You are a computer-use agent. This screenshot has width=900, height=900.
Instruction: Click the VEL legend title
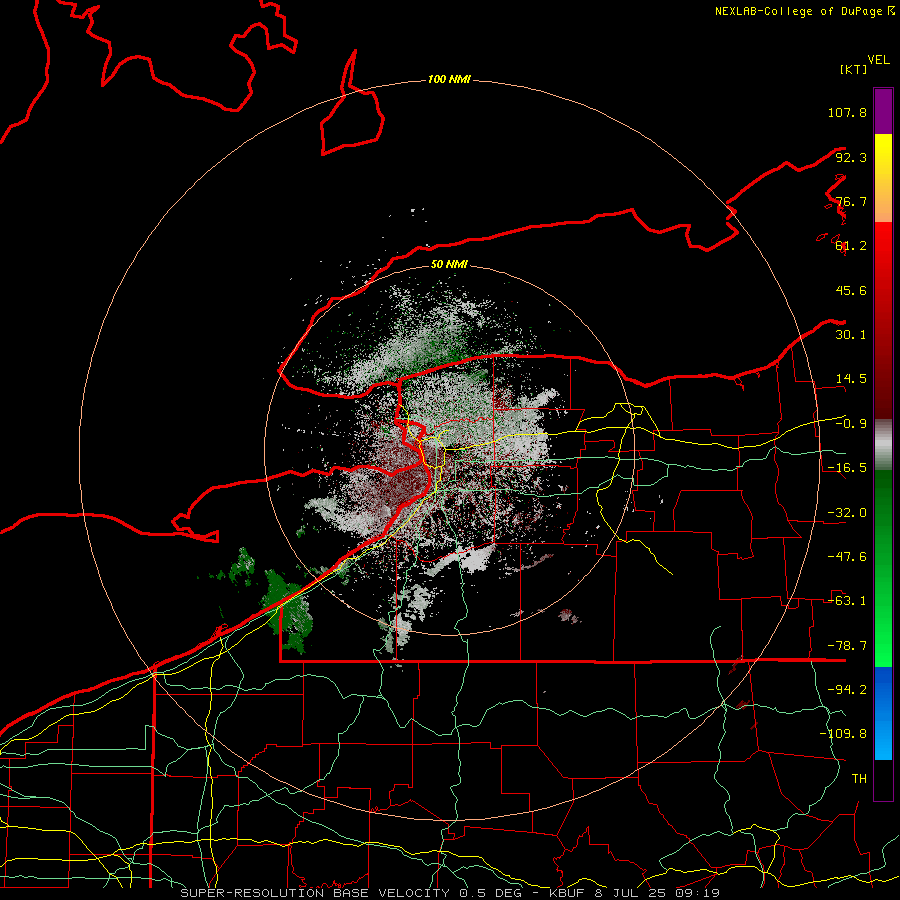[878, 60]
